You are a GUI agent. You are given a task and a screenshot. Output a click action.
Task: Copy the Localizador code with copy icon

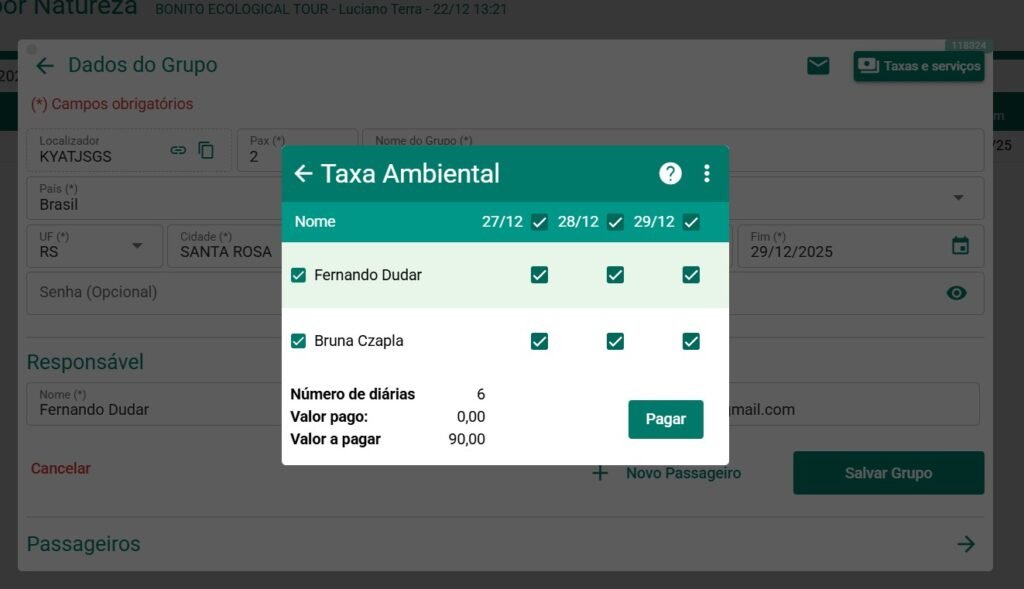tap(206, 150)
